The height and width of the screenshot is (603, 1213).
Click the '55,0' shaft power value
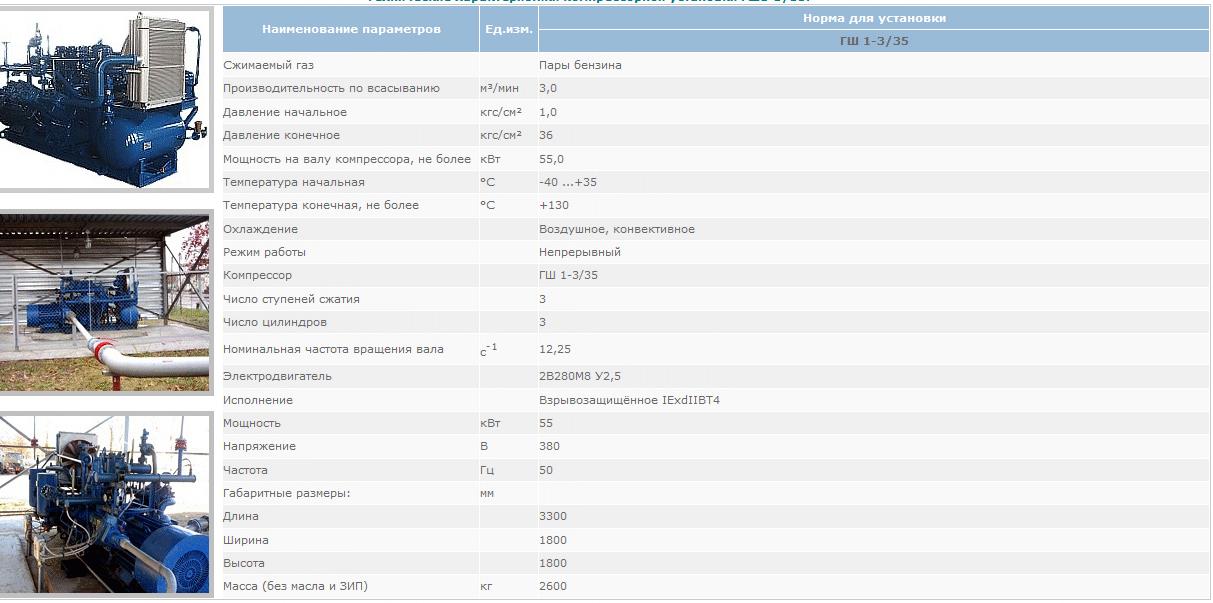pyautogui.click(x=551, y=159)
